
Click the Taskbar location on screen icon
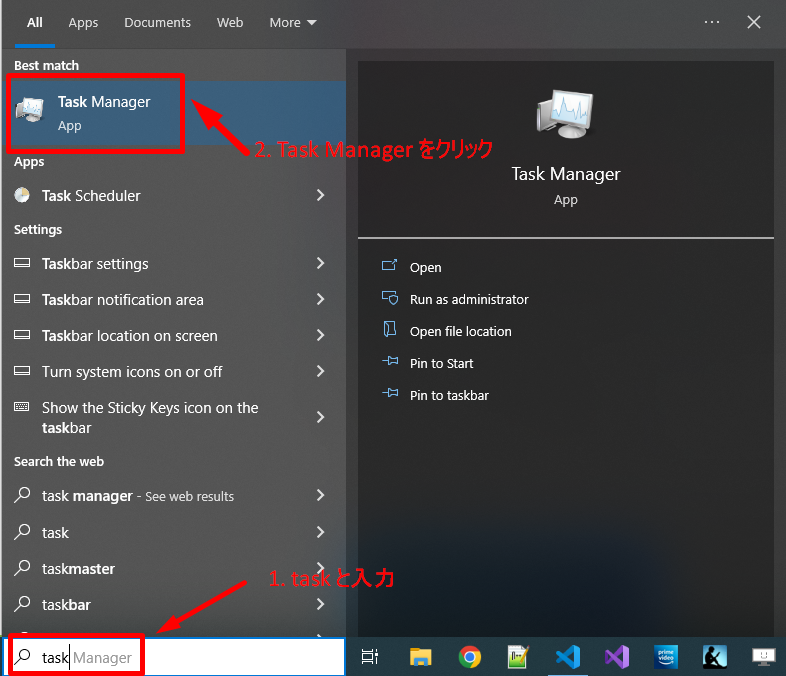(x=22, y=335)
